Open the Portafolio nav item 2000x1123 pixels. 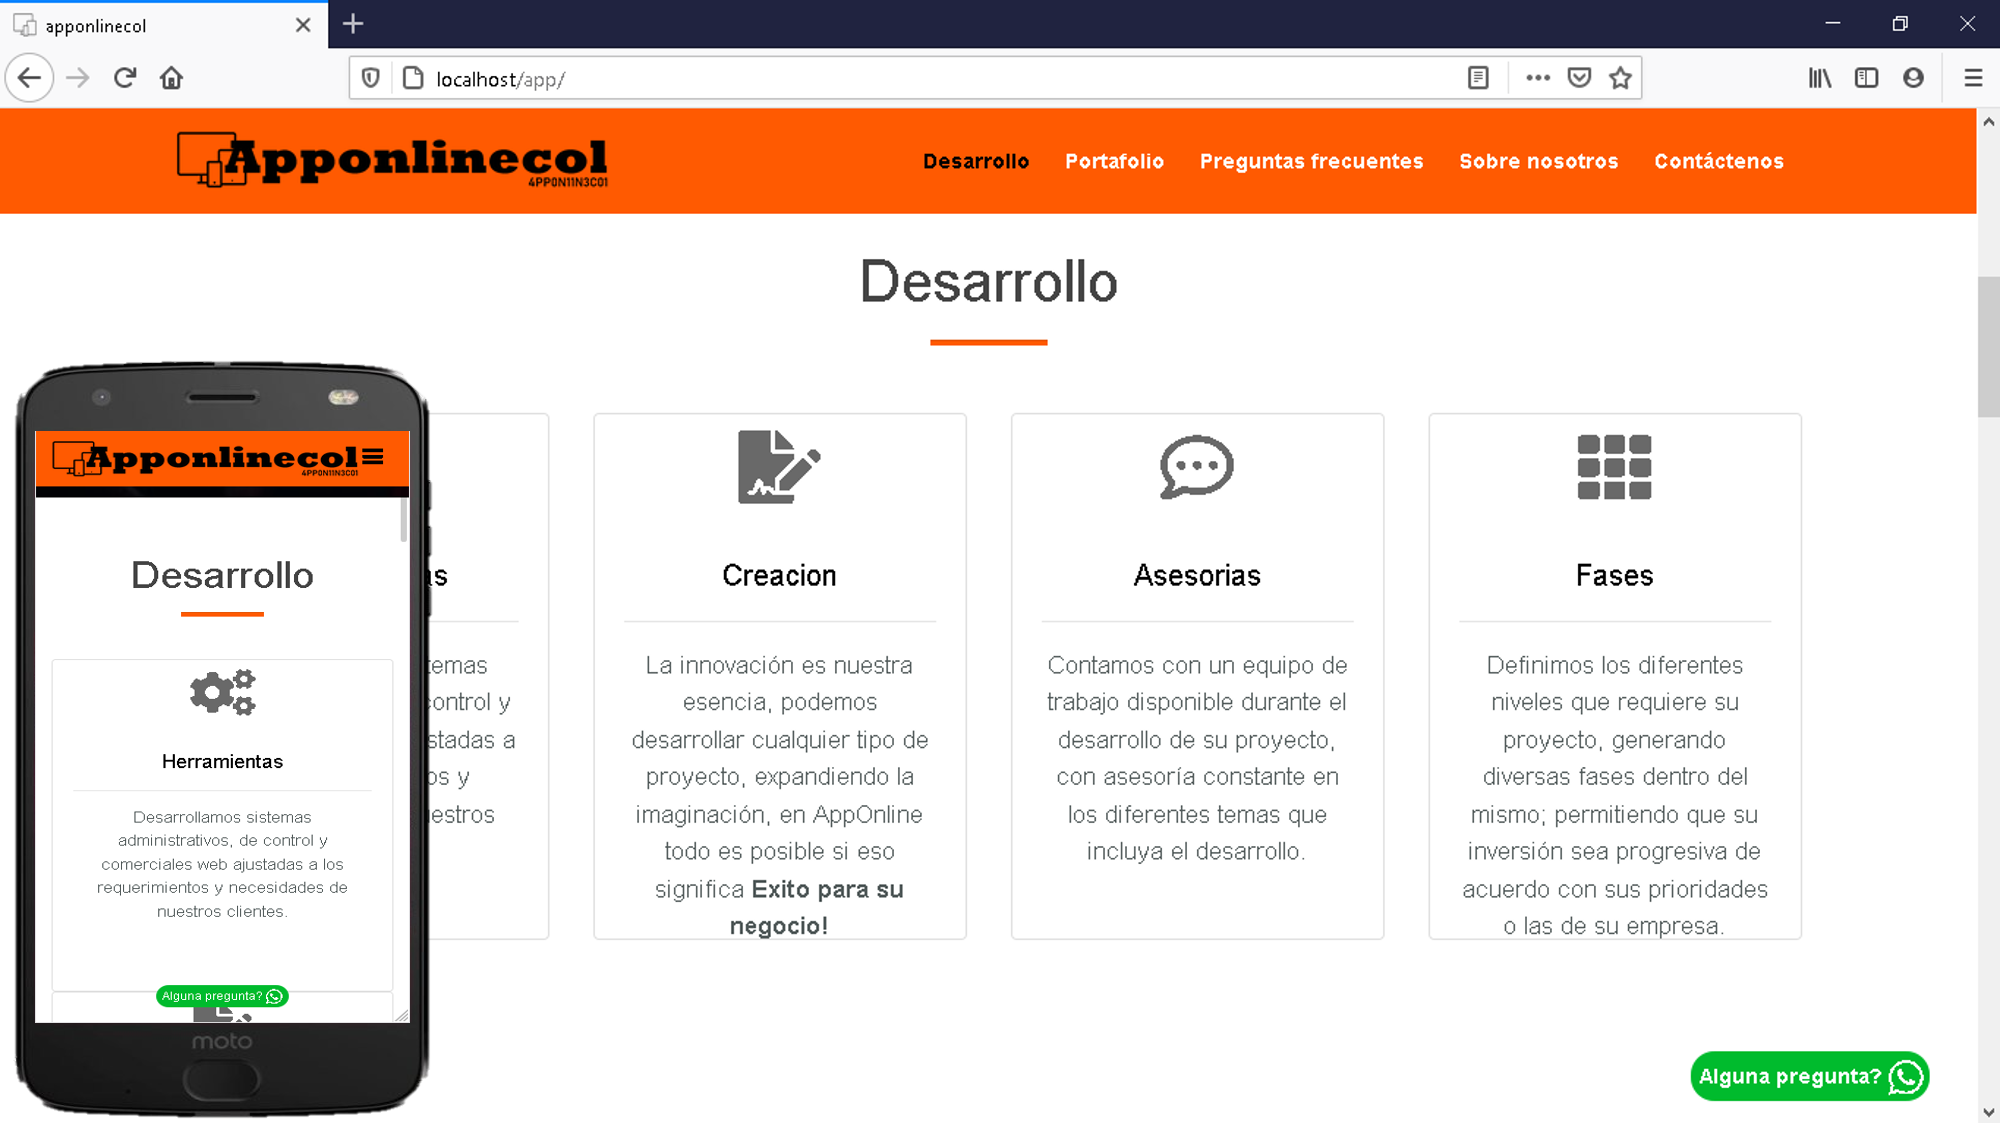click(x=1114, y=161)
